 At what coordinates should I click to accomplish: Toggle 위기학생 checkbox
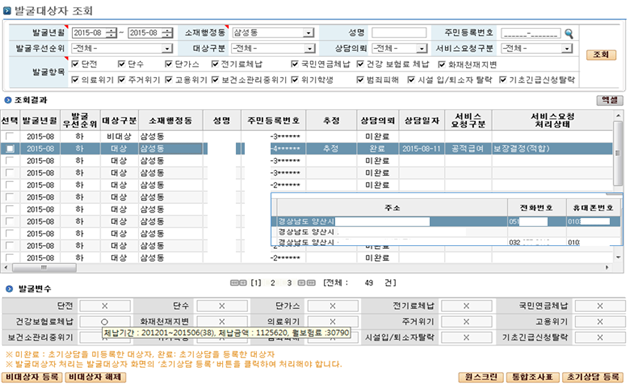[x=295, y=80]
